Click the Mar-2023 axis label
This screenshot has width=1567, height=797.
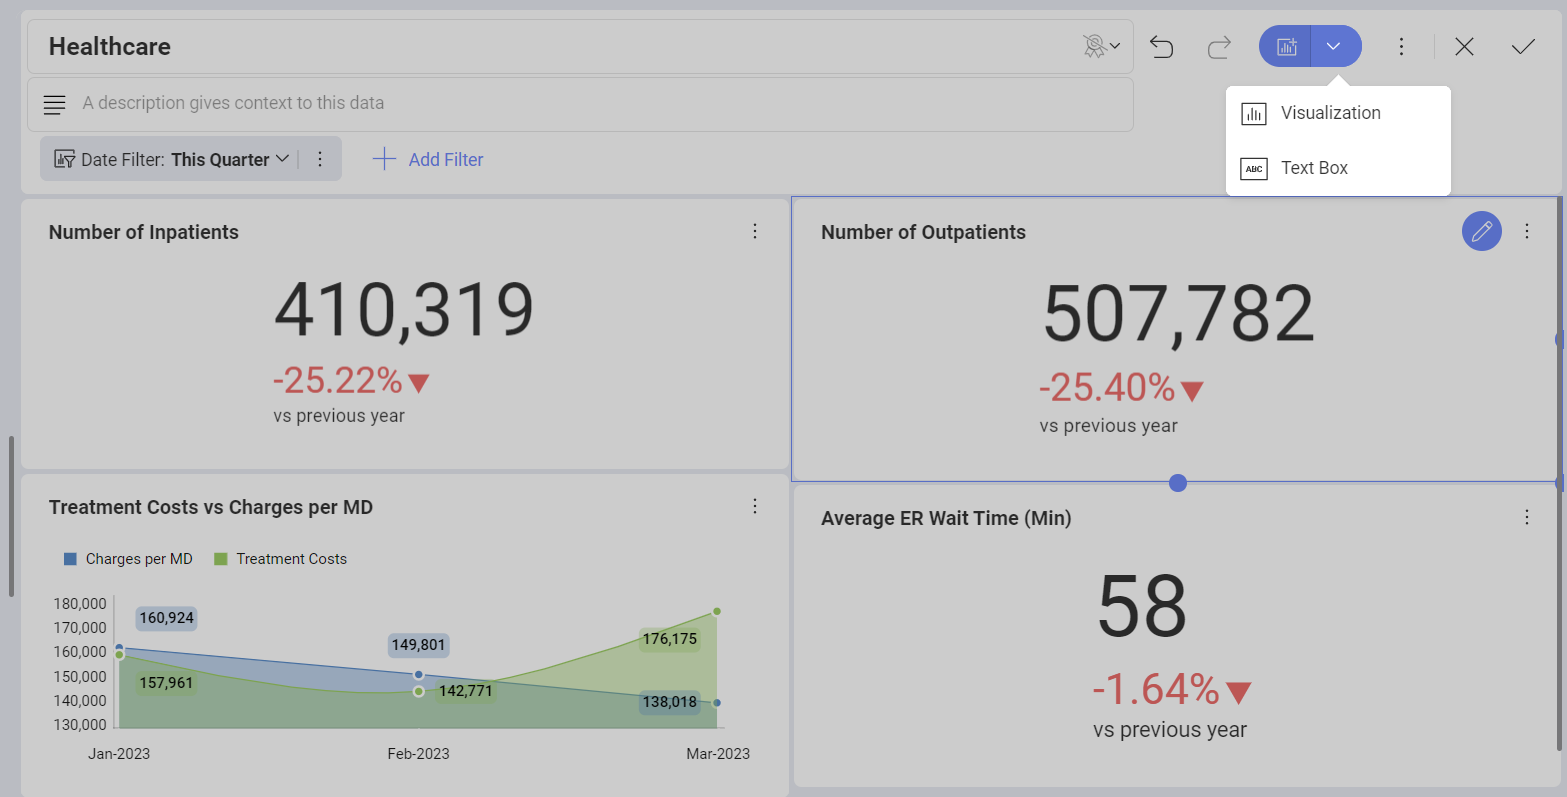click(x=718, y=754)
